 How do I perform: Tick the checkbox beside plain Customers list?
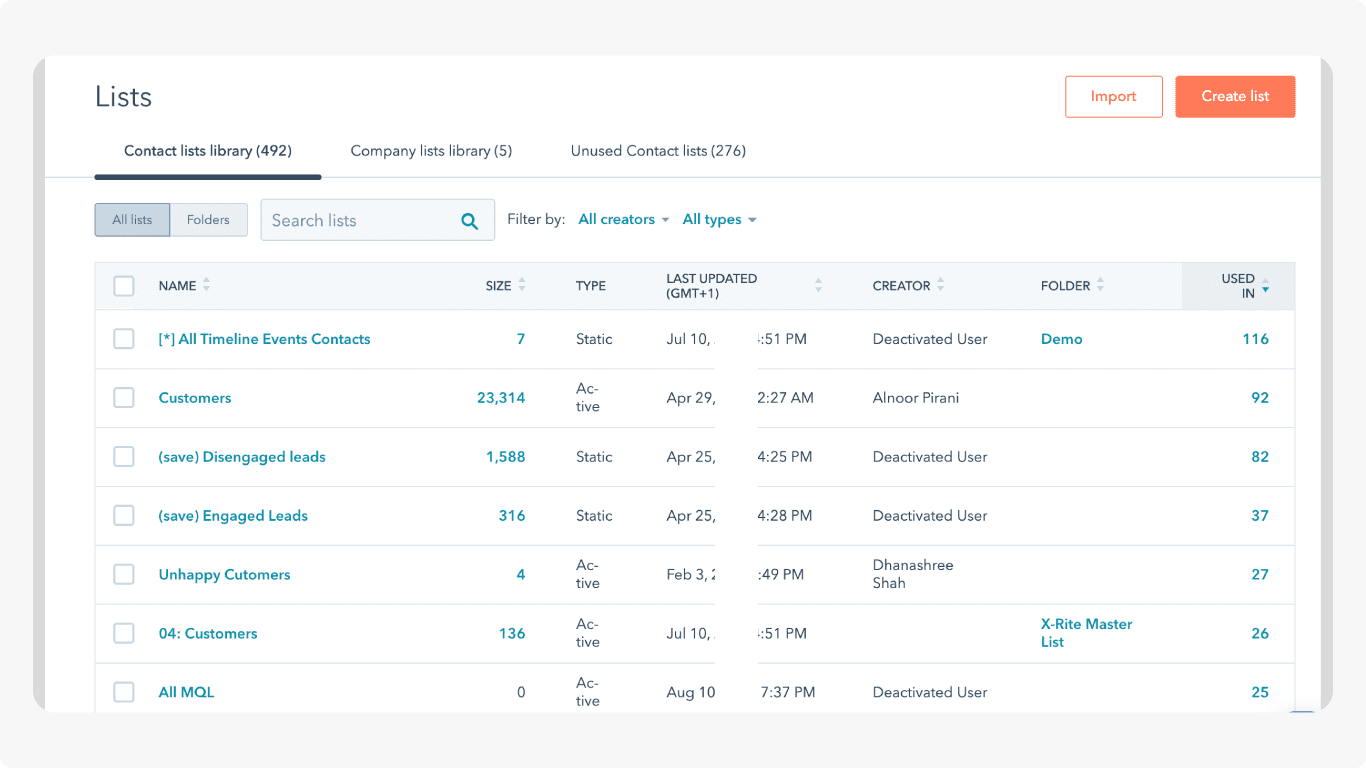click(x=124, y=398)
